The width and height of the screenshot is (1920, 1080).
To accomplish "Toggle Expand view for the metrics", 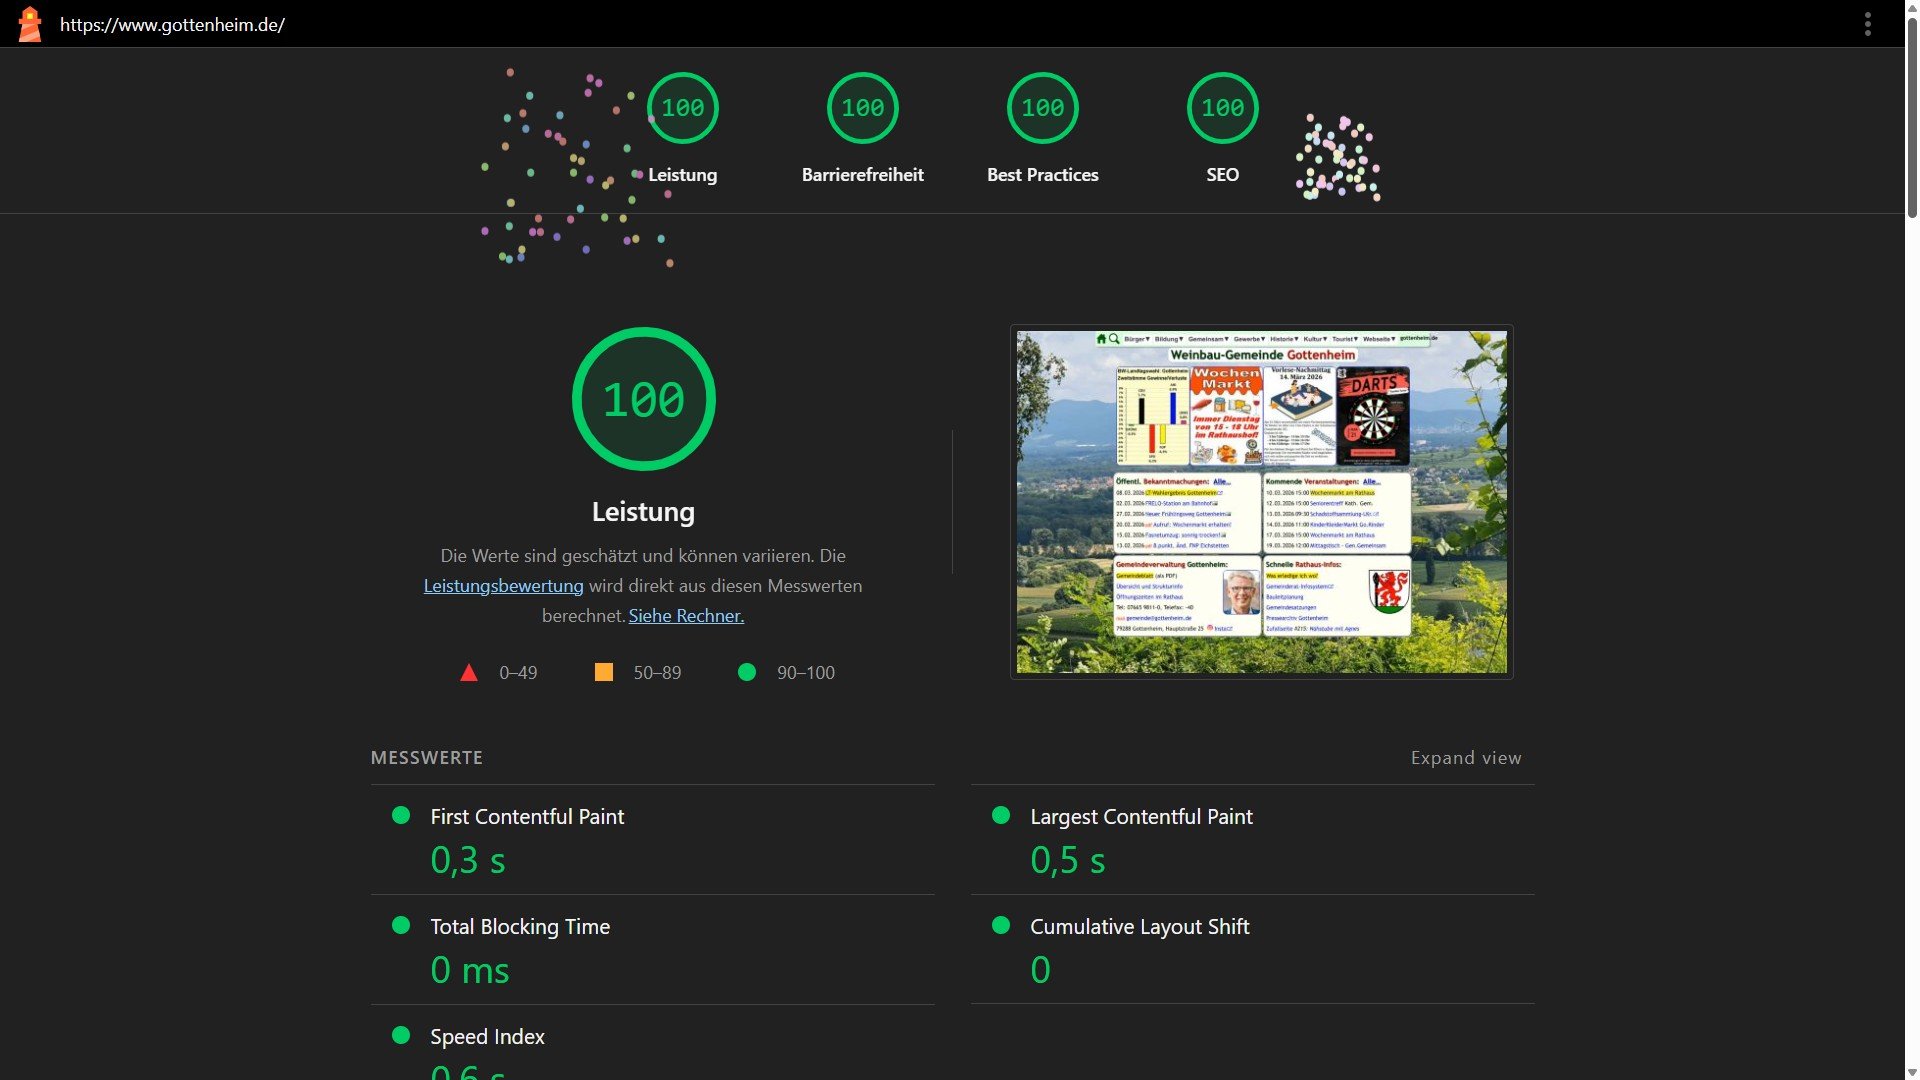I will (x=1465, y=758).
